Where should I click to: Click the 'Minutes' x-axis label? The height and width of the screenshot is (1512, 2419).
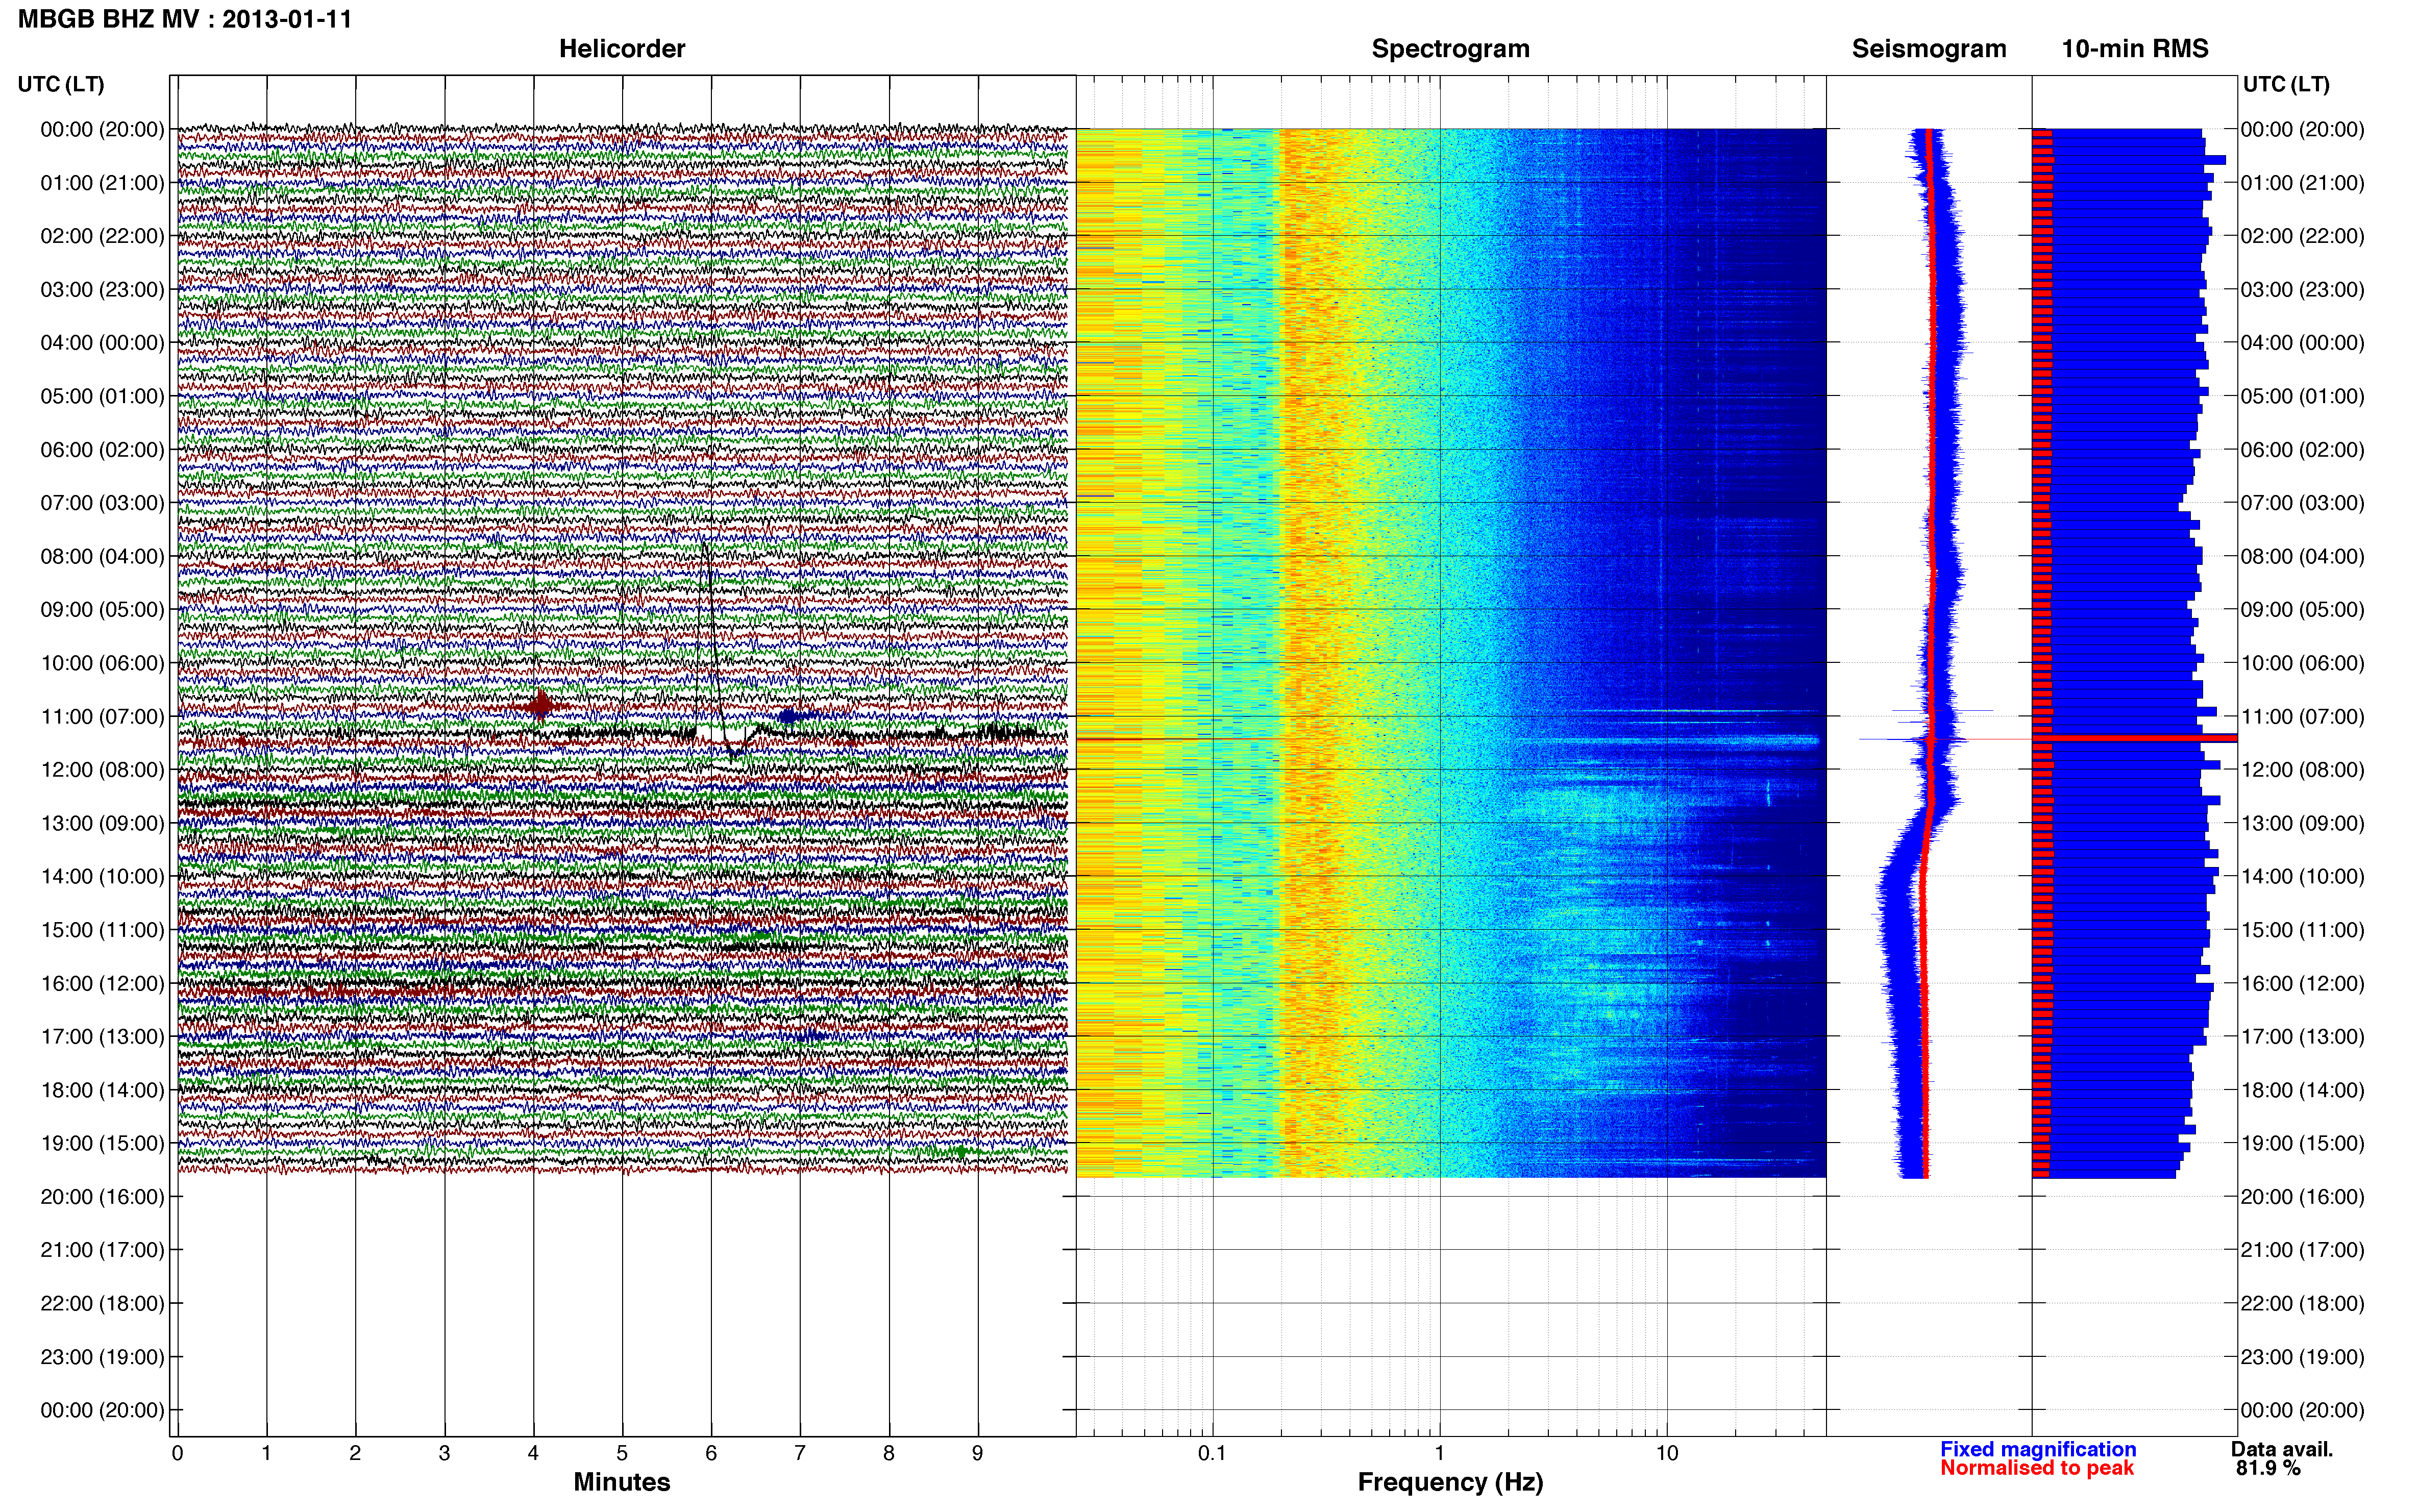(x=622, y=1482)
